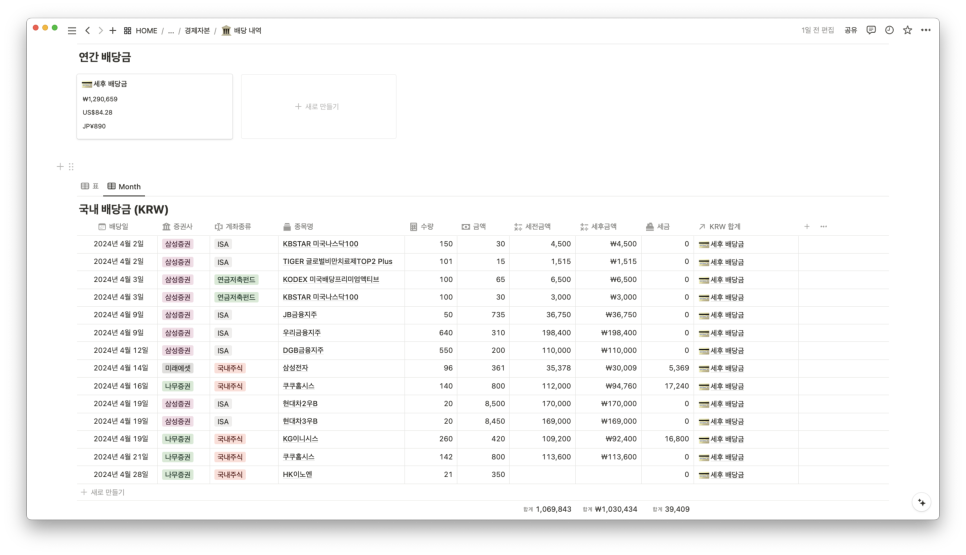Click the block drag handle dots
This screenshot has height=555, width=966.
[x=71, y=166]
